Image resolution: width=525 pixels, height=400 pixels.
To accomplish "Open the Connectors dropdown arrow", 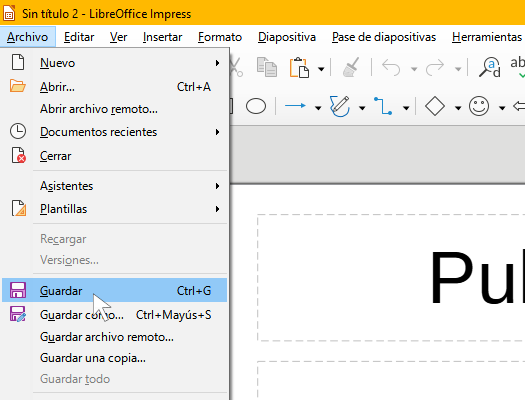I will [x=406, y=108].
